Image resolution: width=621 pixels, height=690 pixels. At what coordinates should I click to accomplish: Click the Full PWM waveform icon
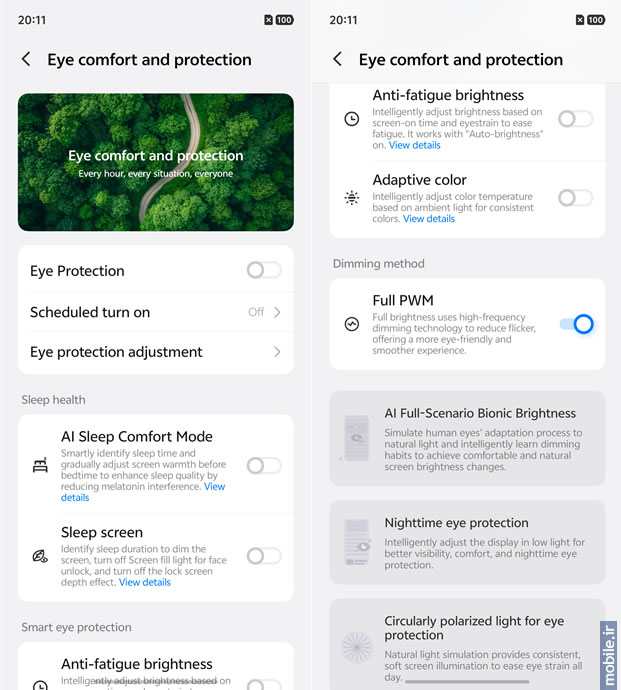point(352,324)
